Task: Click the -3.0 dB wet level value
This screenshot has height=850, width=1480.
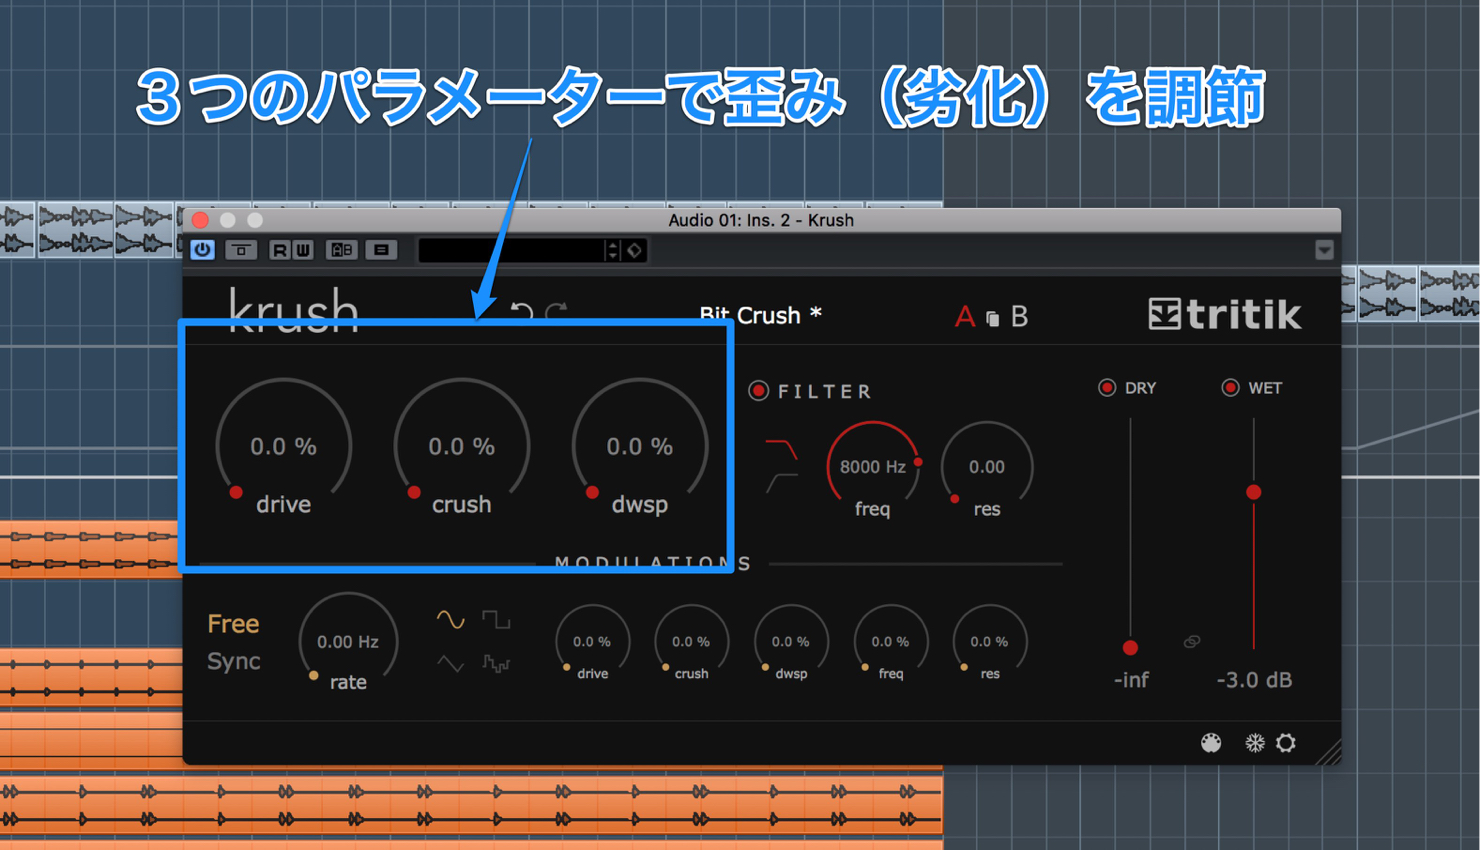Action: coord(1254,680)
